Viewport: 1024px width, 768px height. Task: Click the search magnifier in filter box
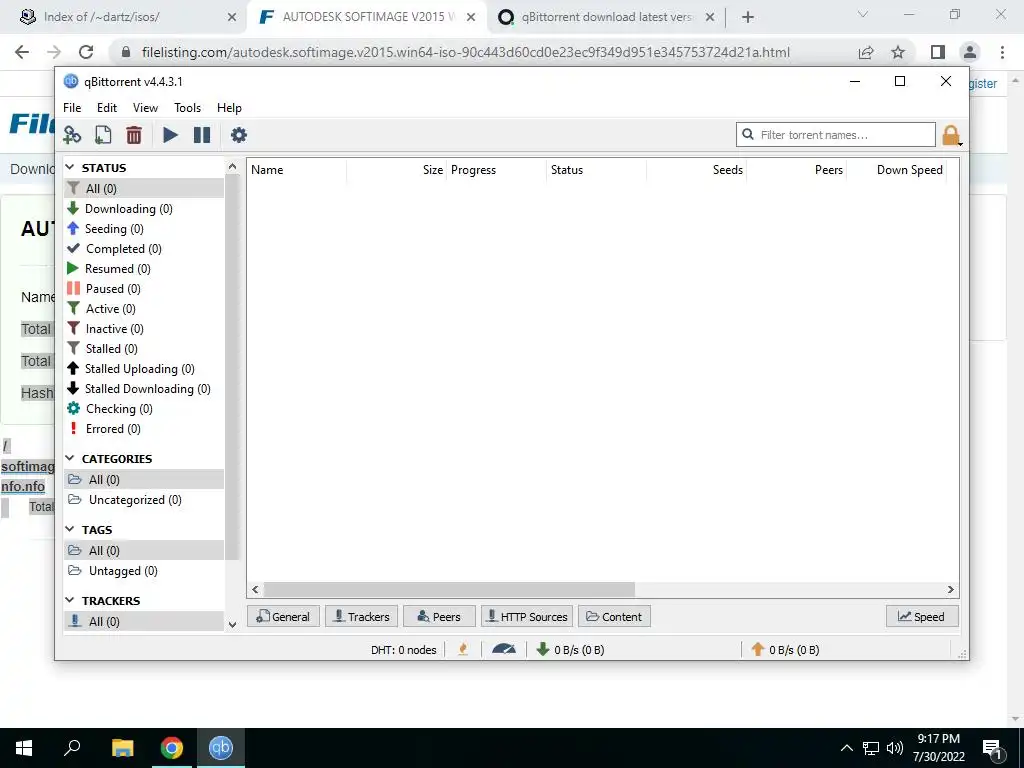coord(748,135)
